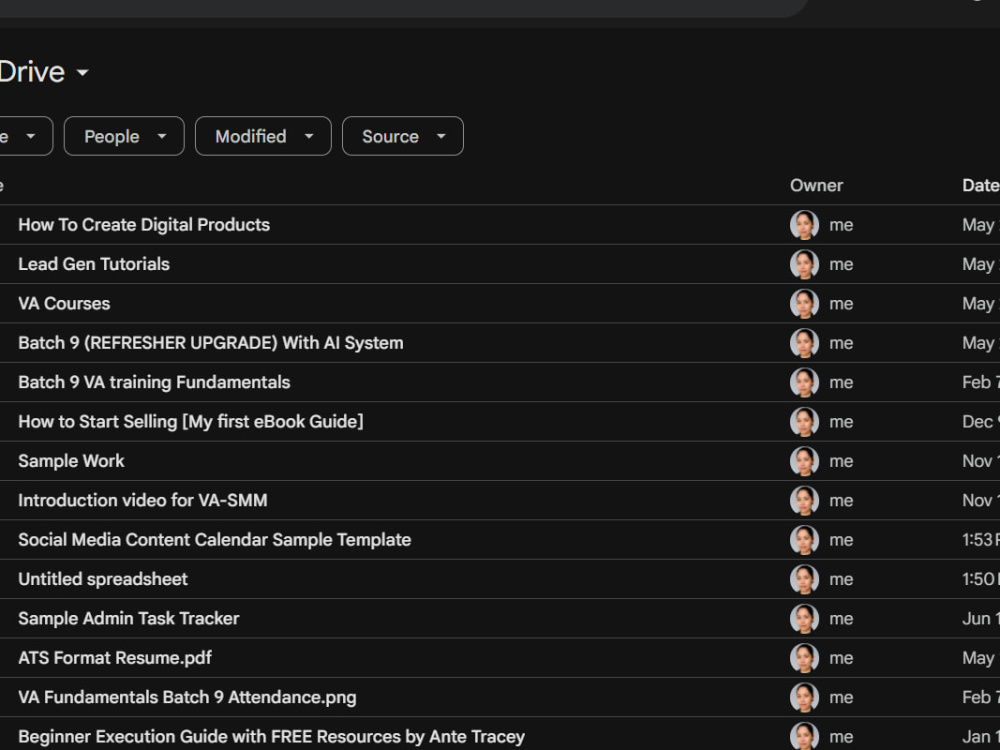Click owner avatar for Batch 9 VA training Fundamentals

[x=804, y=382]
